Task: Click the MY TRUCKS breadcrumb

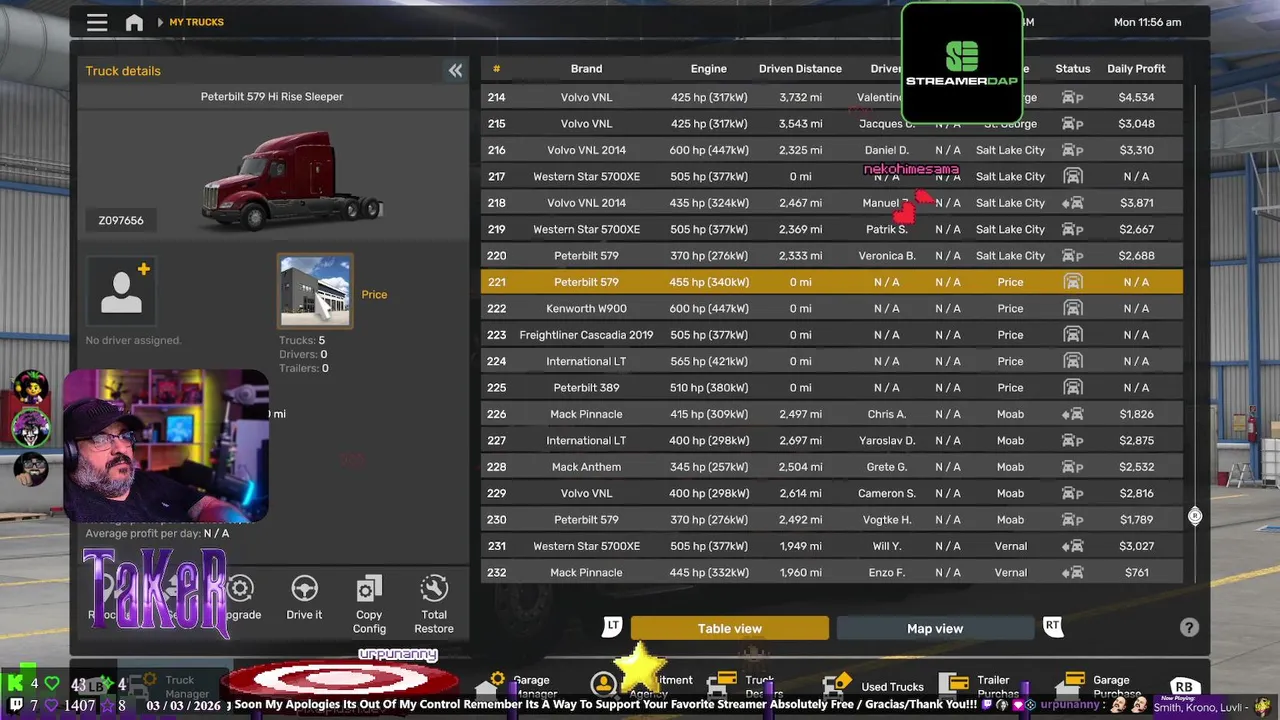Action: coord(196,22)
